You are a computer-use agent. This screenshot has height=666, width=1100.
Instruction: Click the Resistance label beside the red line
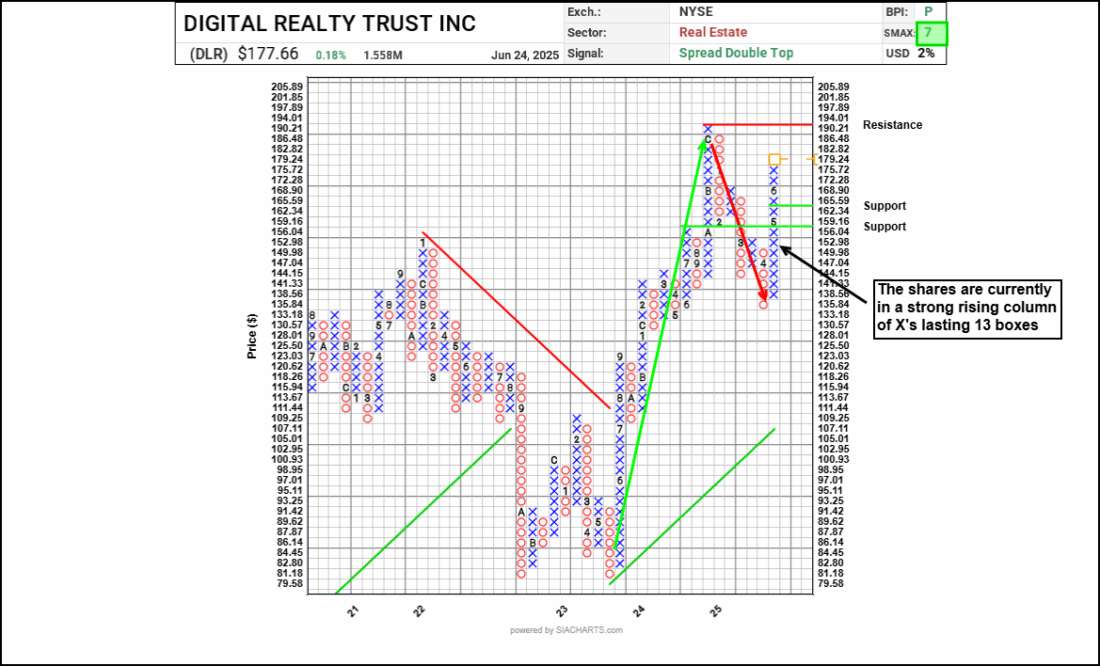[892, 125]
